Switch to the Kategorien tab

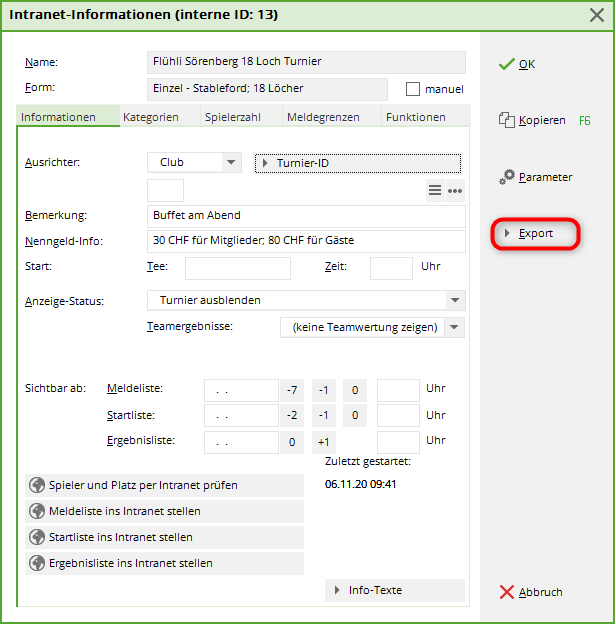[151, 117]
